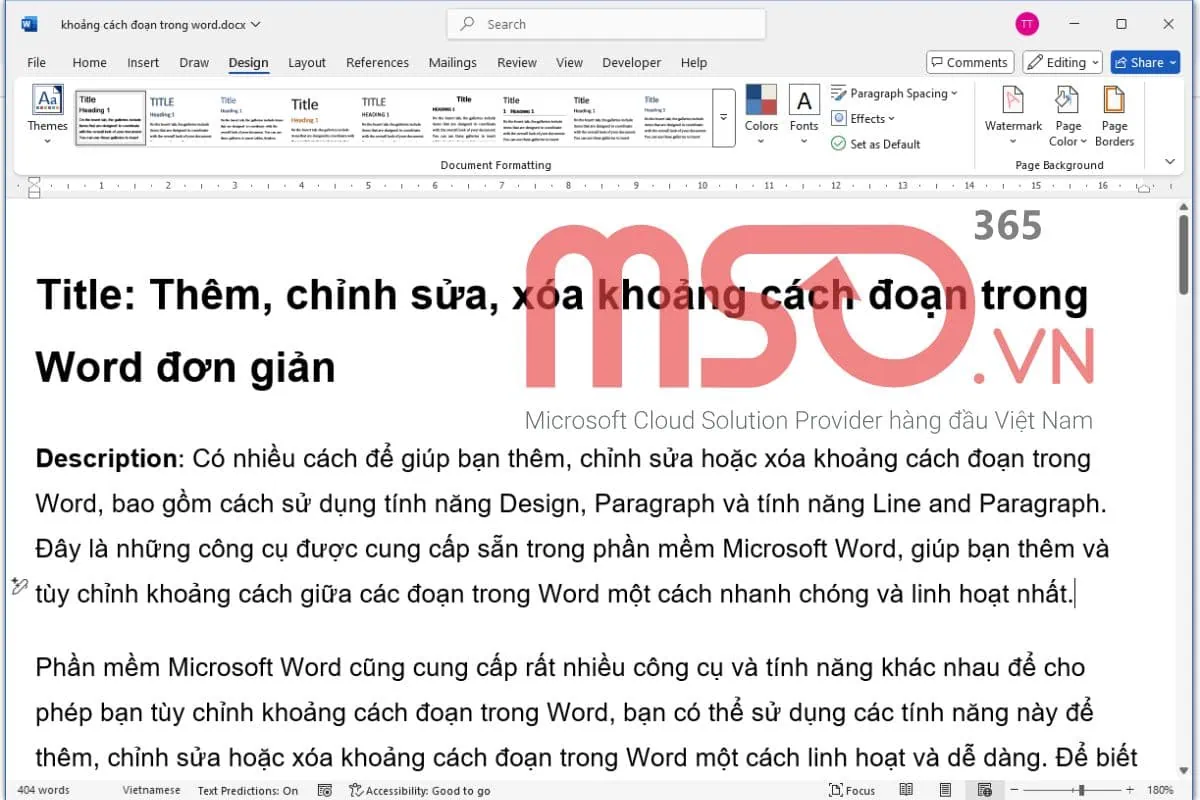The image size is (1200, 800).
Task: Click the Accessibility checker status icon
Action: click(x=355, y=790)
